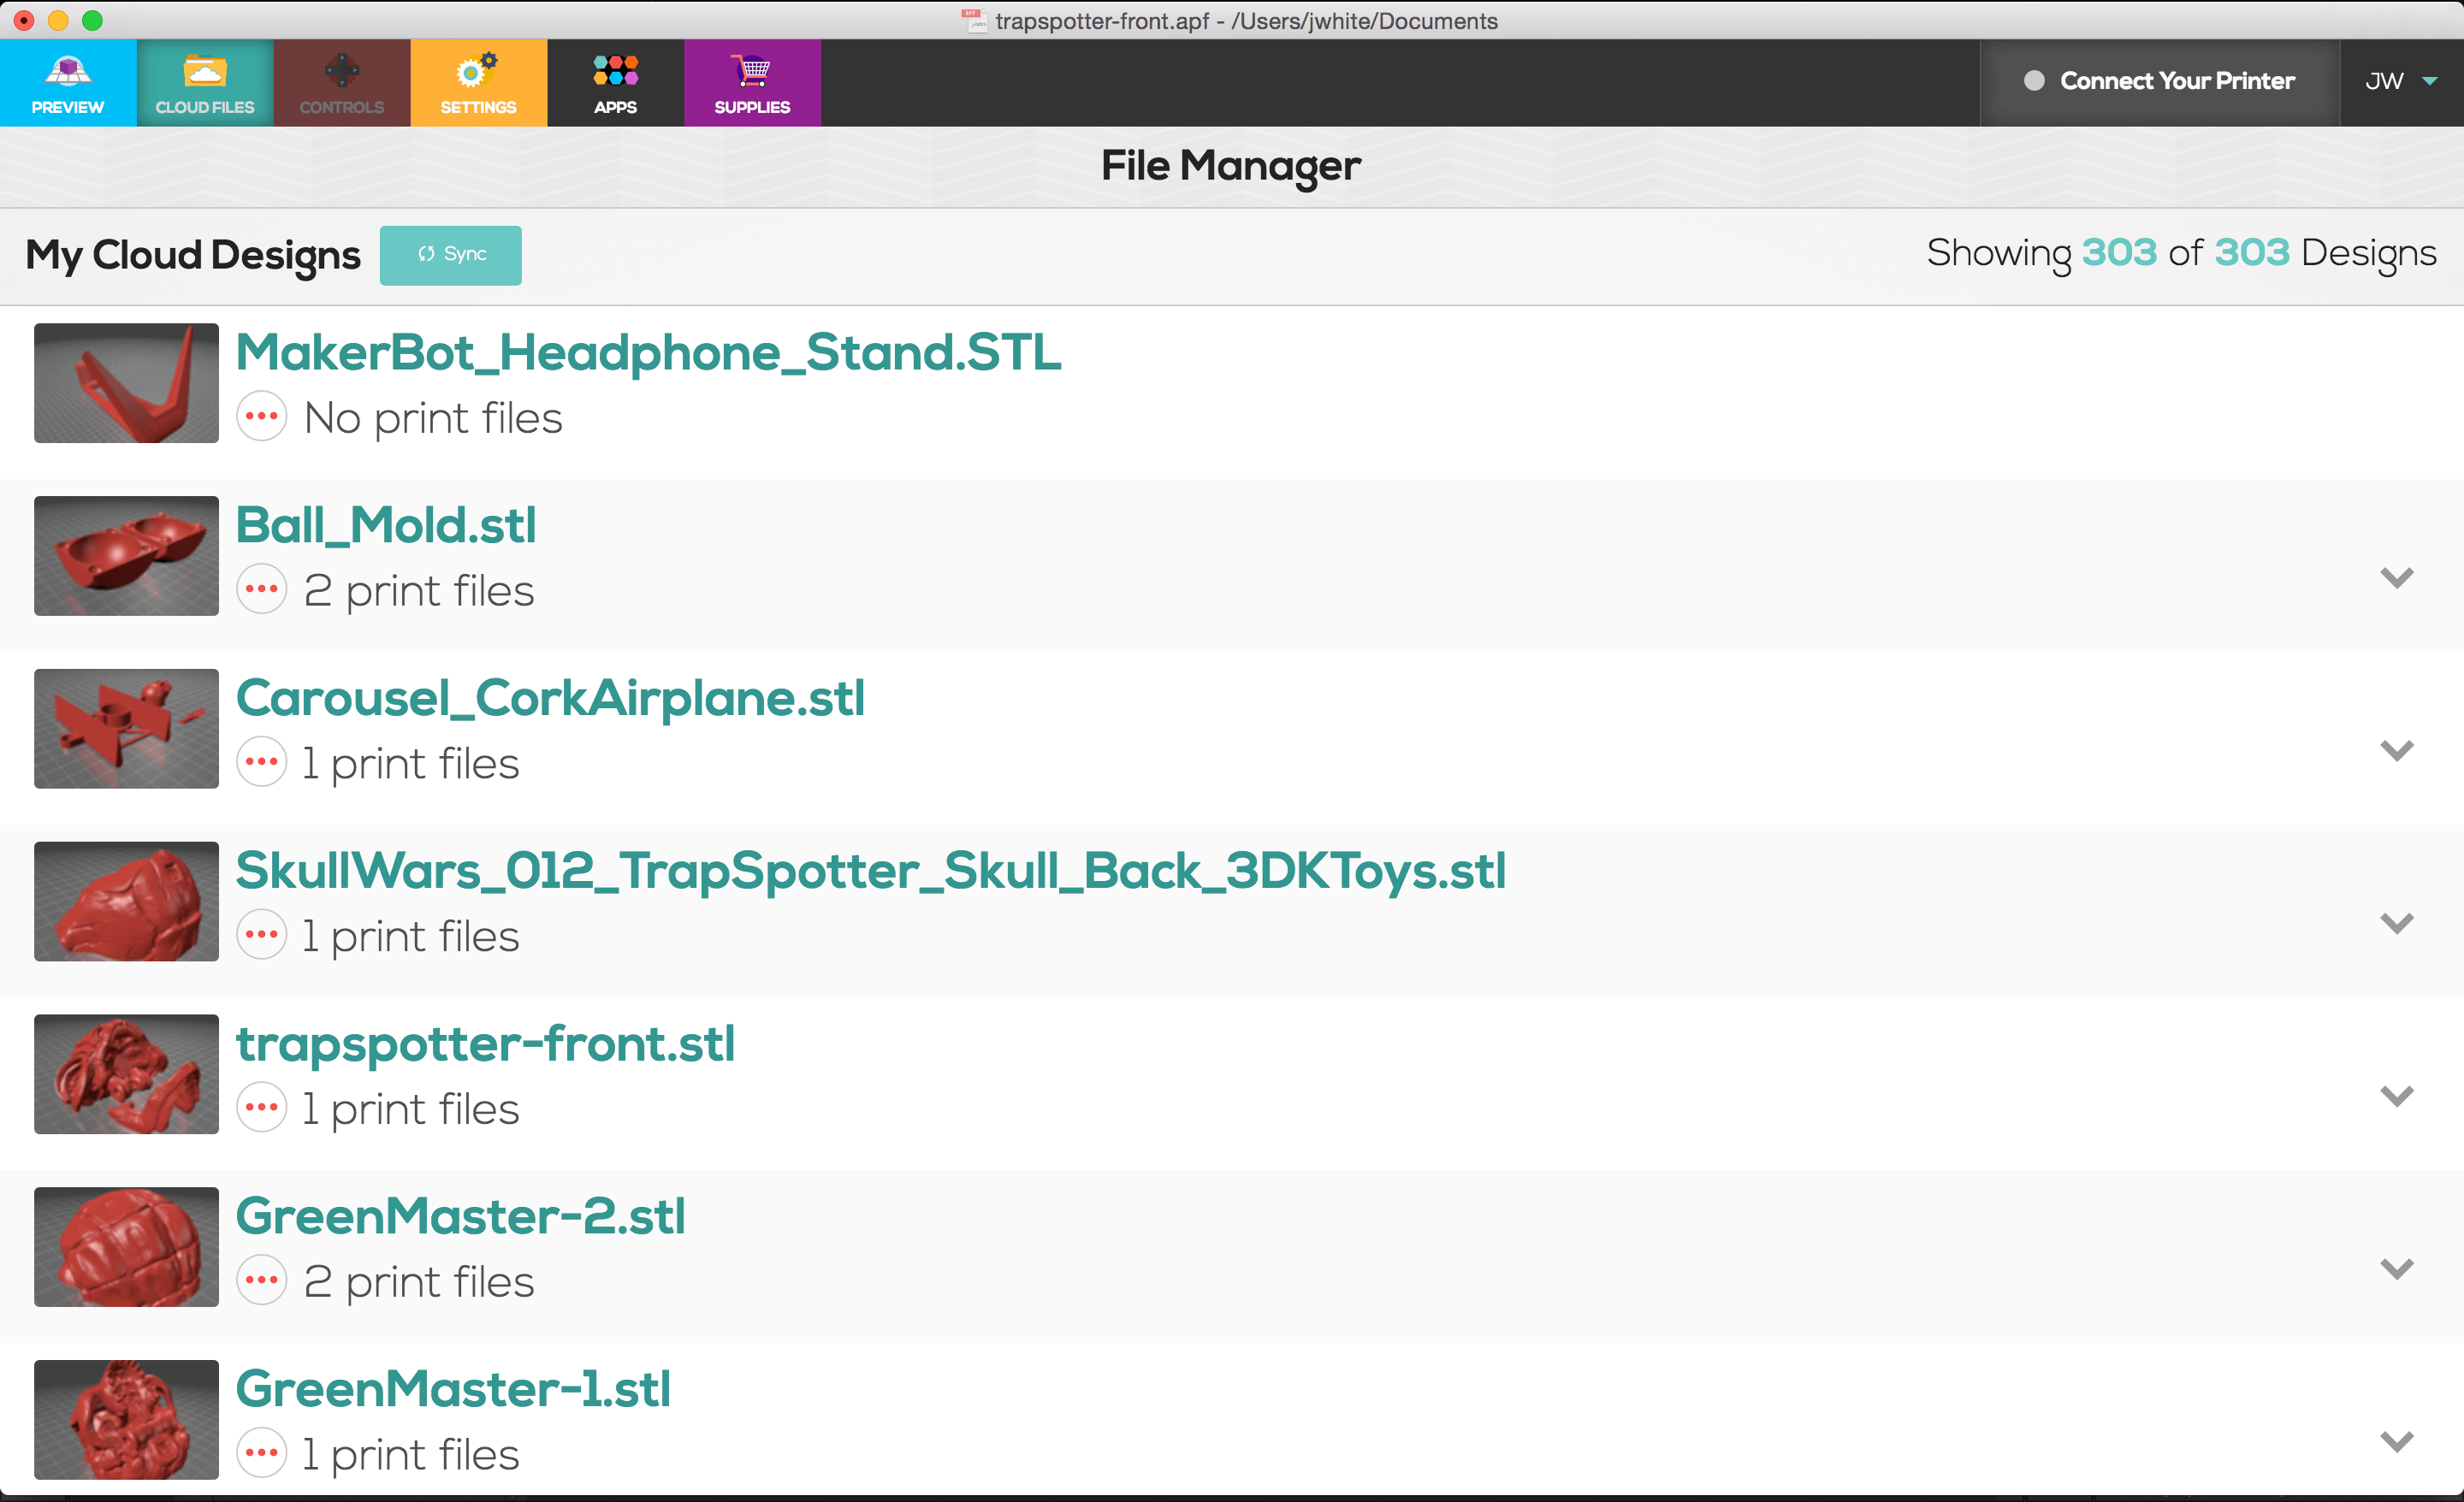Image resolution: width=2464 pixels, height=1502 pixels.
Task: Click Connect Your Printer button
Action: pyautogui.click(x=2159, y=82)
